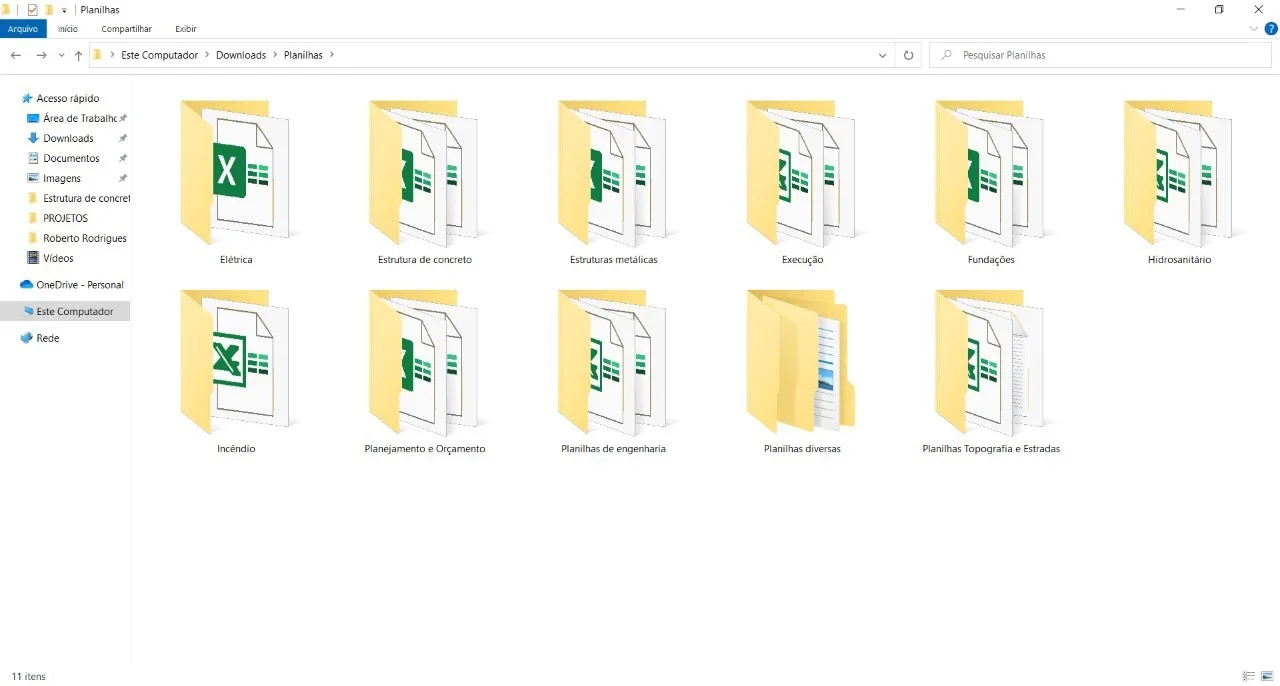Open the Arquivo menu tab

tap(23, 29)
